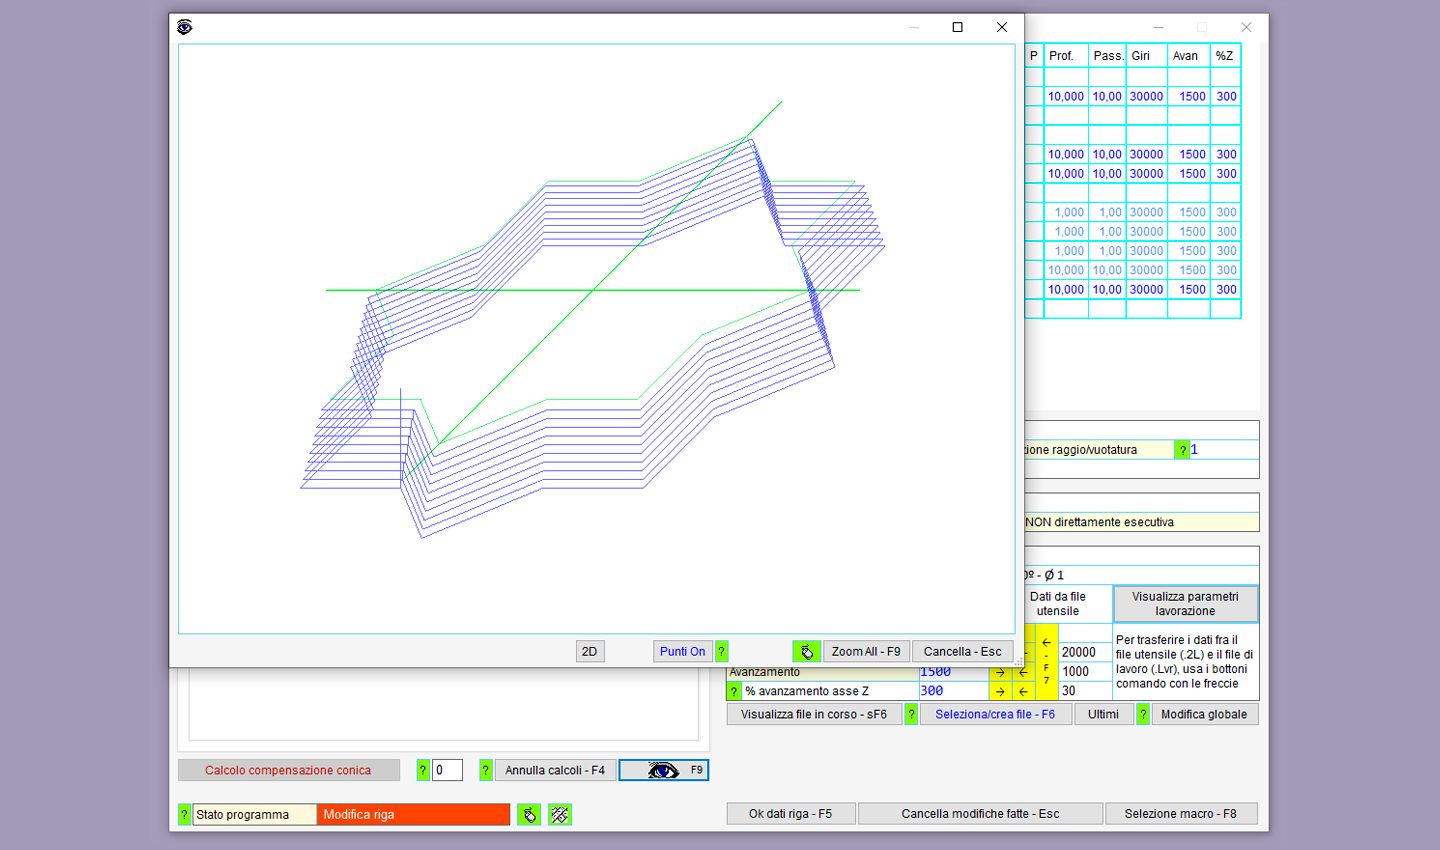Click the raggio/vuotatura value field showing 1
This screenshot has height=850, width=1440.
1224,450
